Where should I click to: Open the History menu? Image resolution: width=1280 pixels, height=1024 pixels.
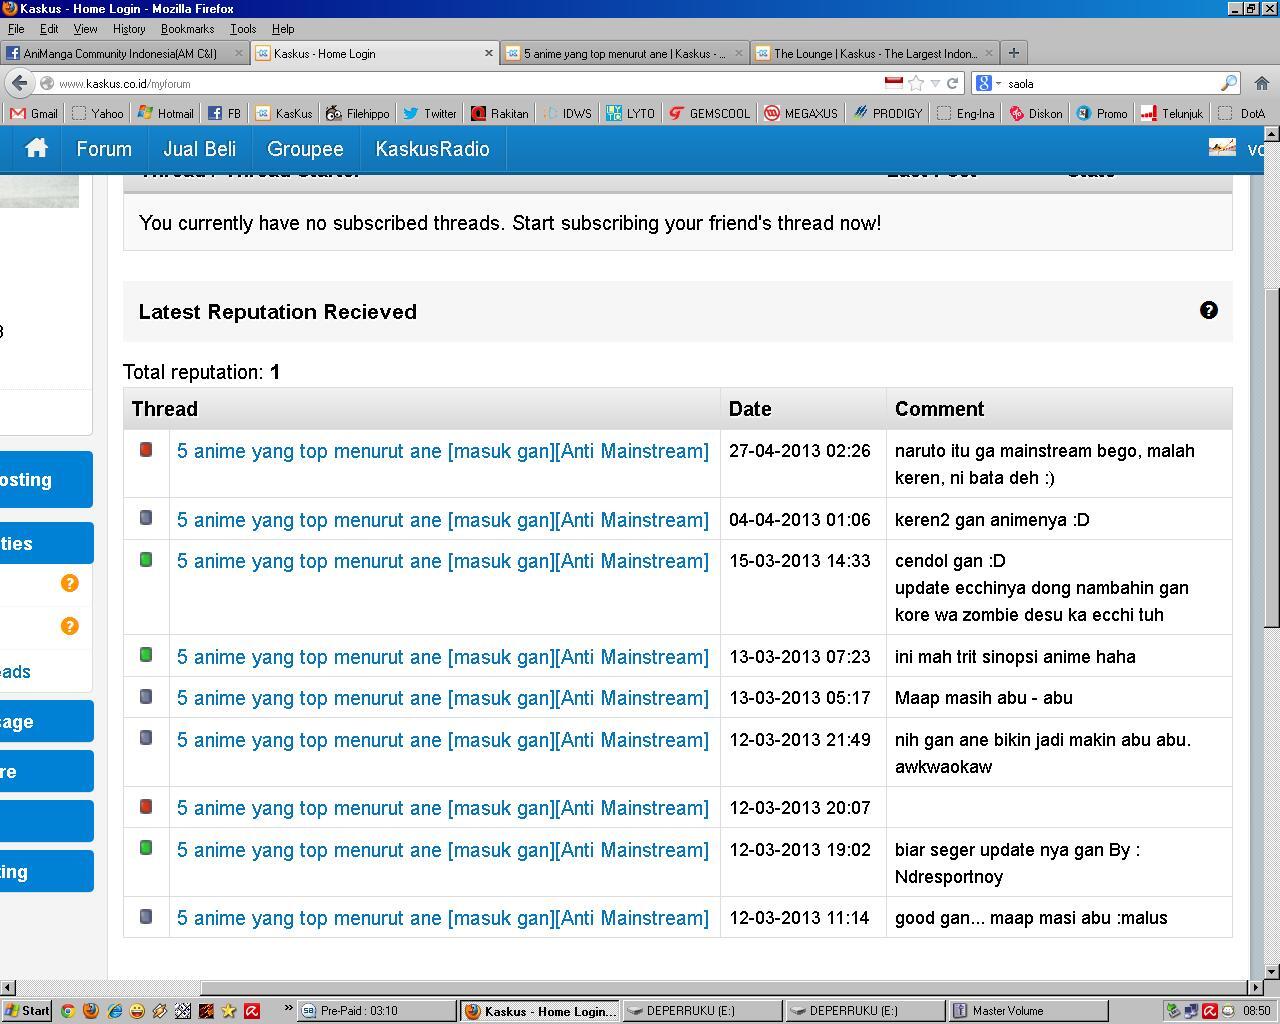(129, 29)
